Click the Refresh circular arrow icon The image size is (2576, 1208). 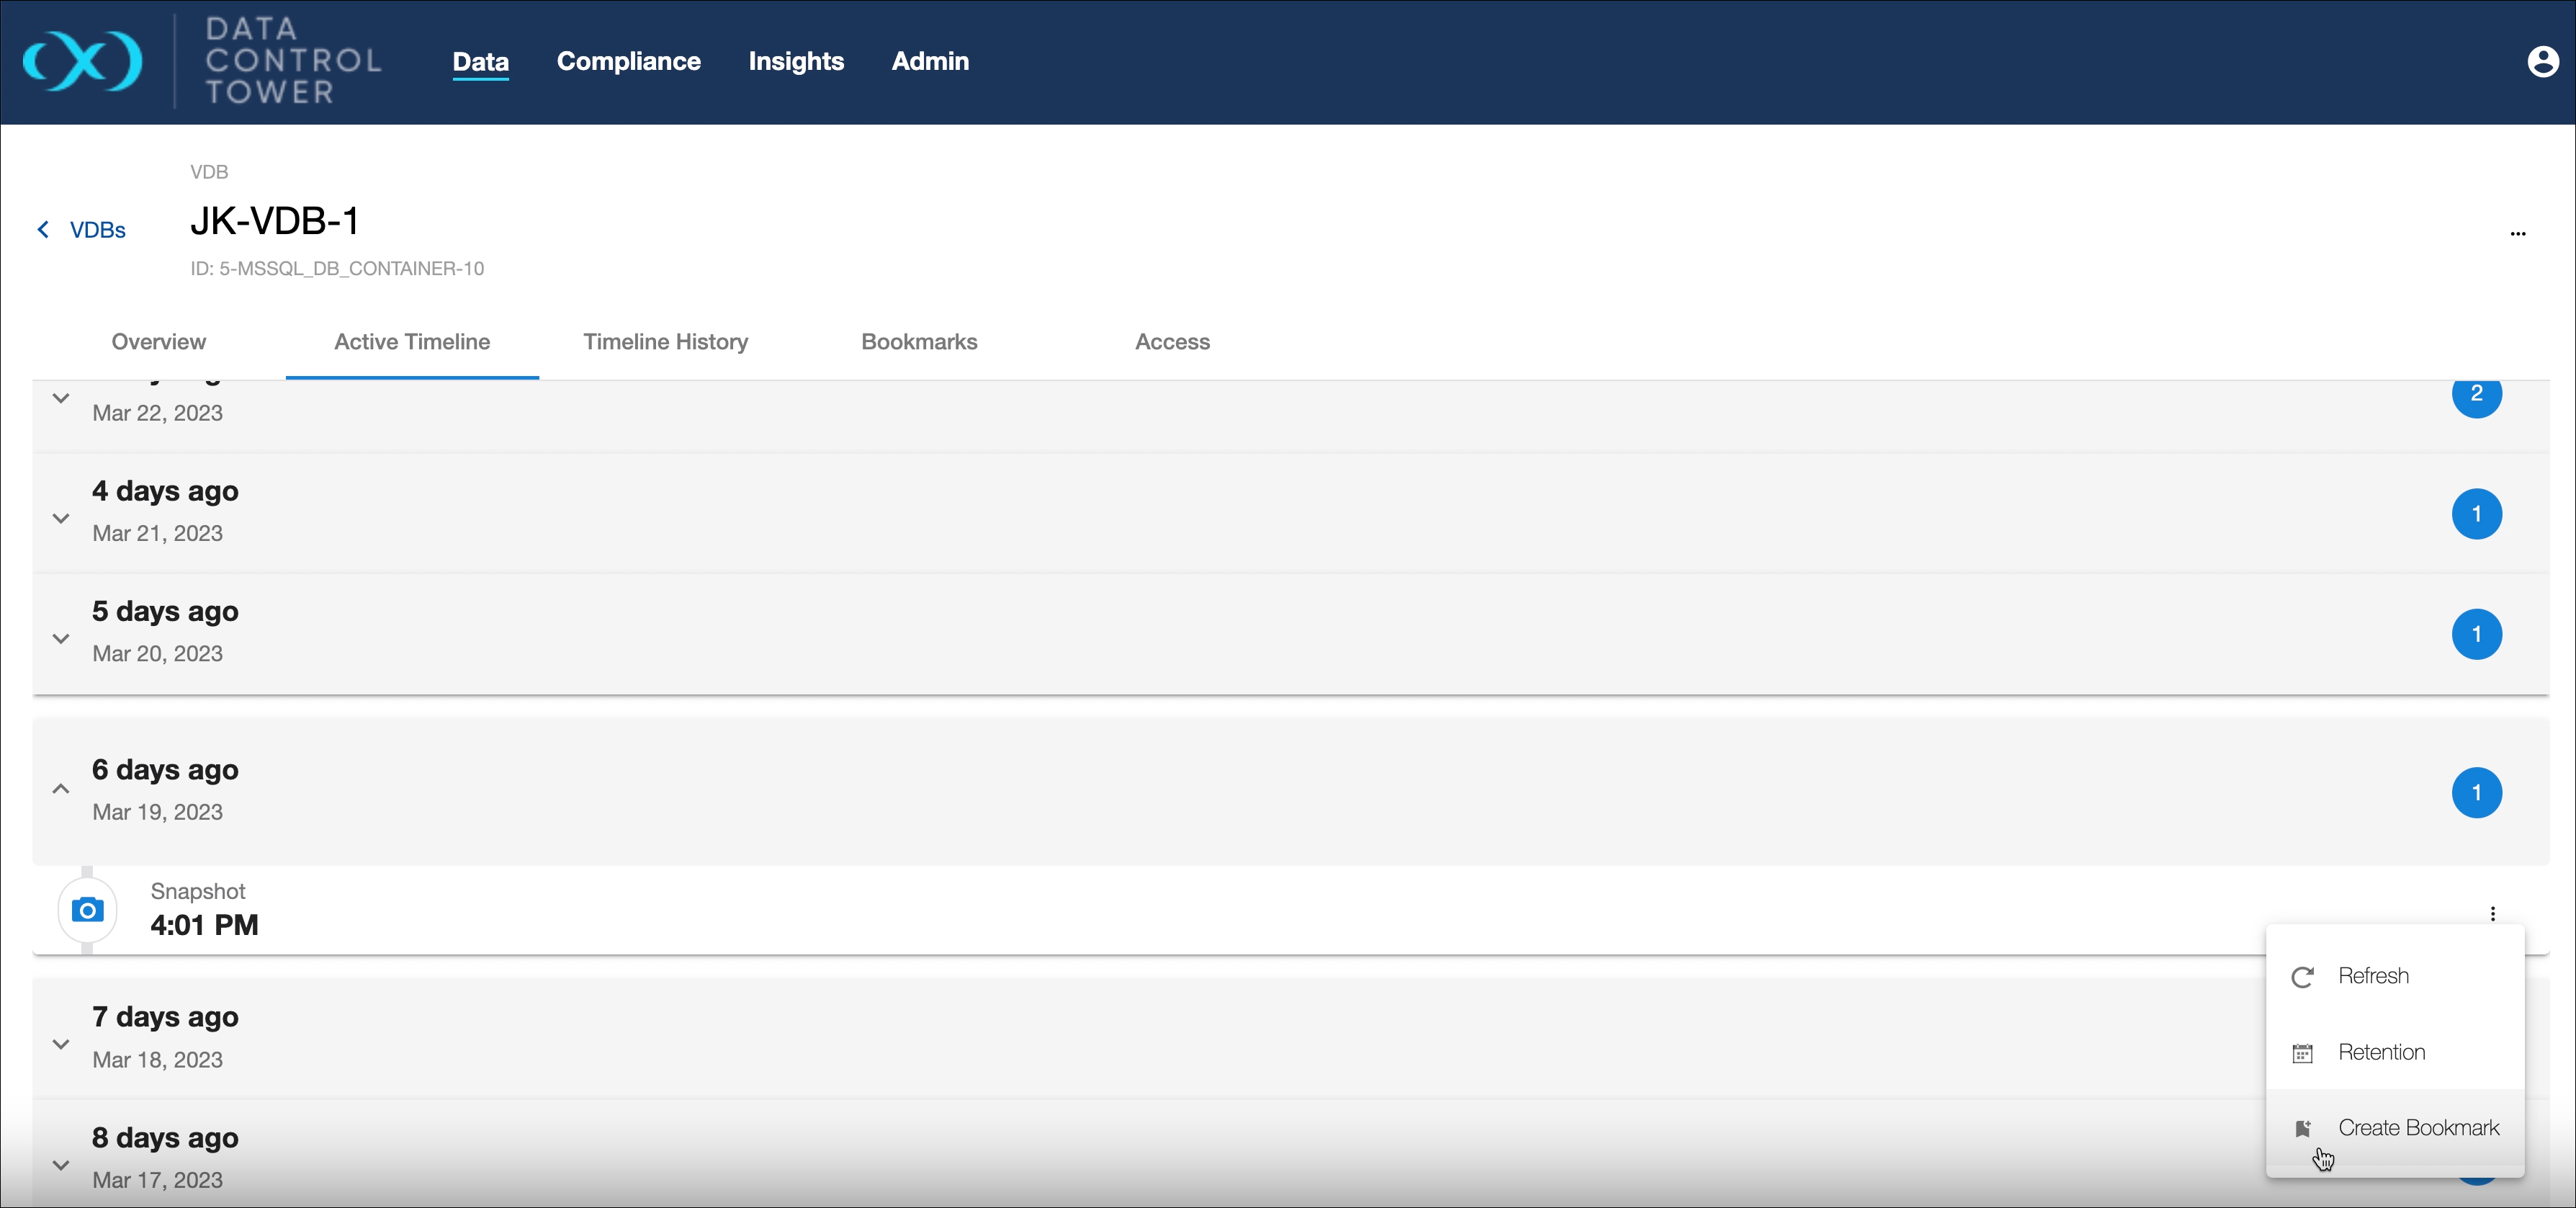tap(2302, 977)
